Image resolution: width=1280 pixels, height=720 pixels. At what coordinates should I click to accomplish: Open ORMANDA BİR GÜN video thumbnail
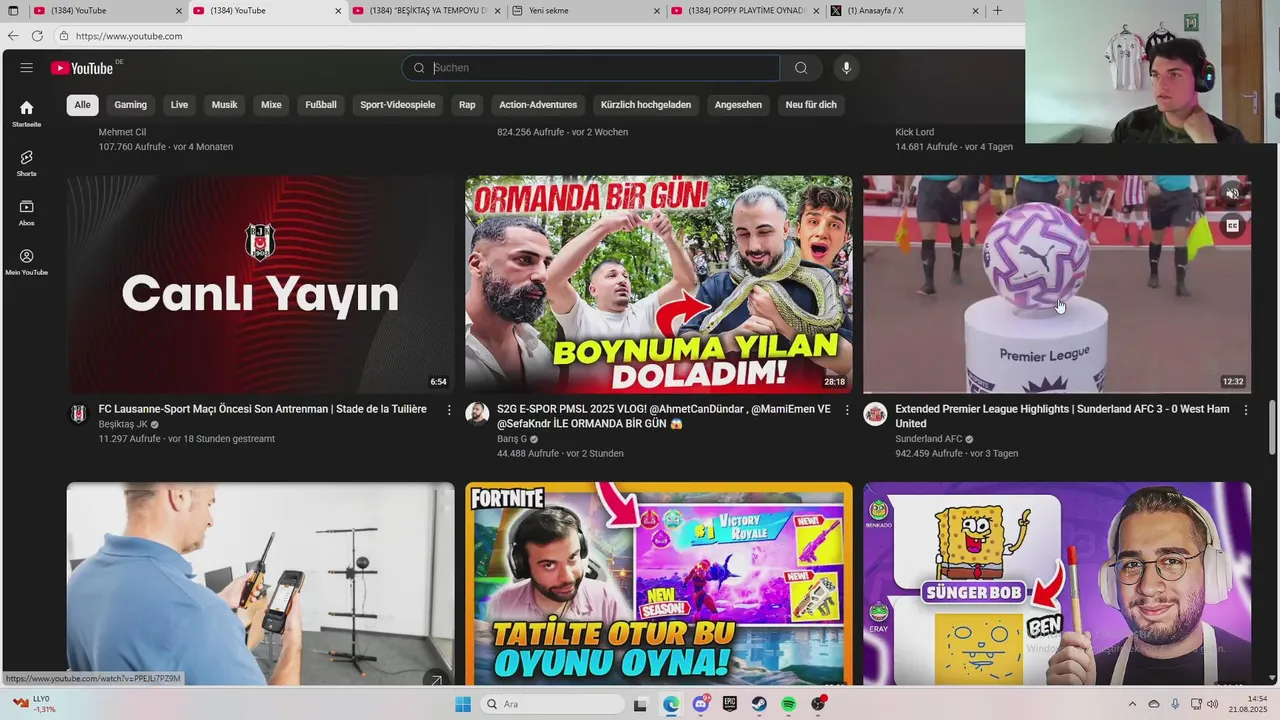[658, 284]
